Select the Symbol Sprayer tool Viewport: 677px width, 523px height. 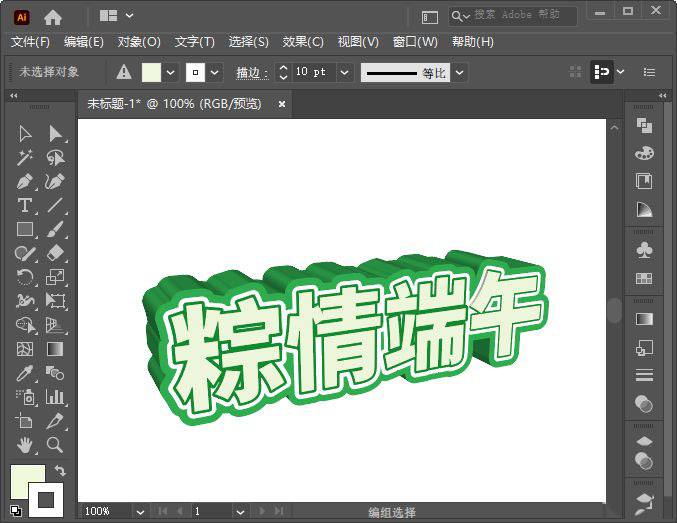[25, 396]
